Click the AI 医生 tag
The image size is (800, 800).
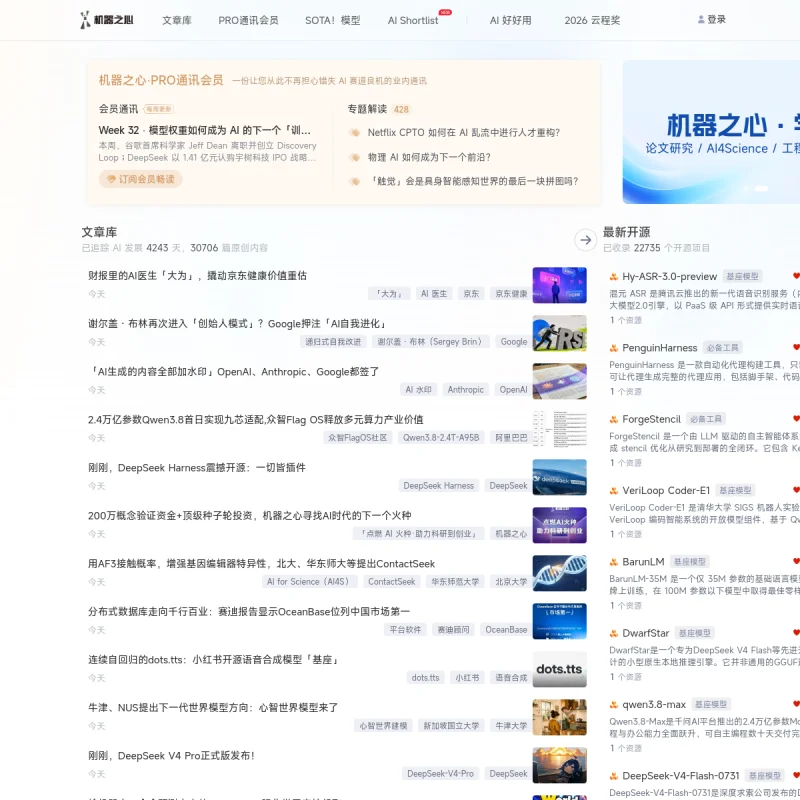coord(434,294)
